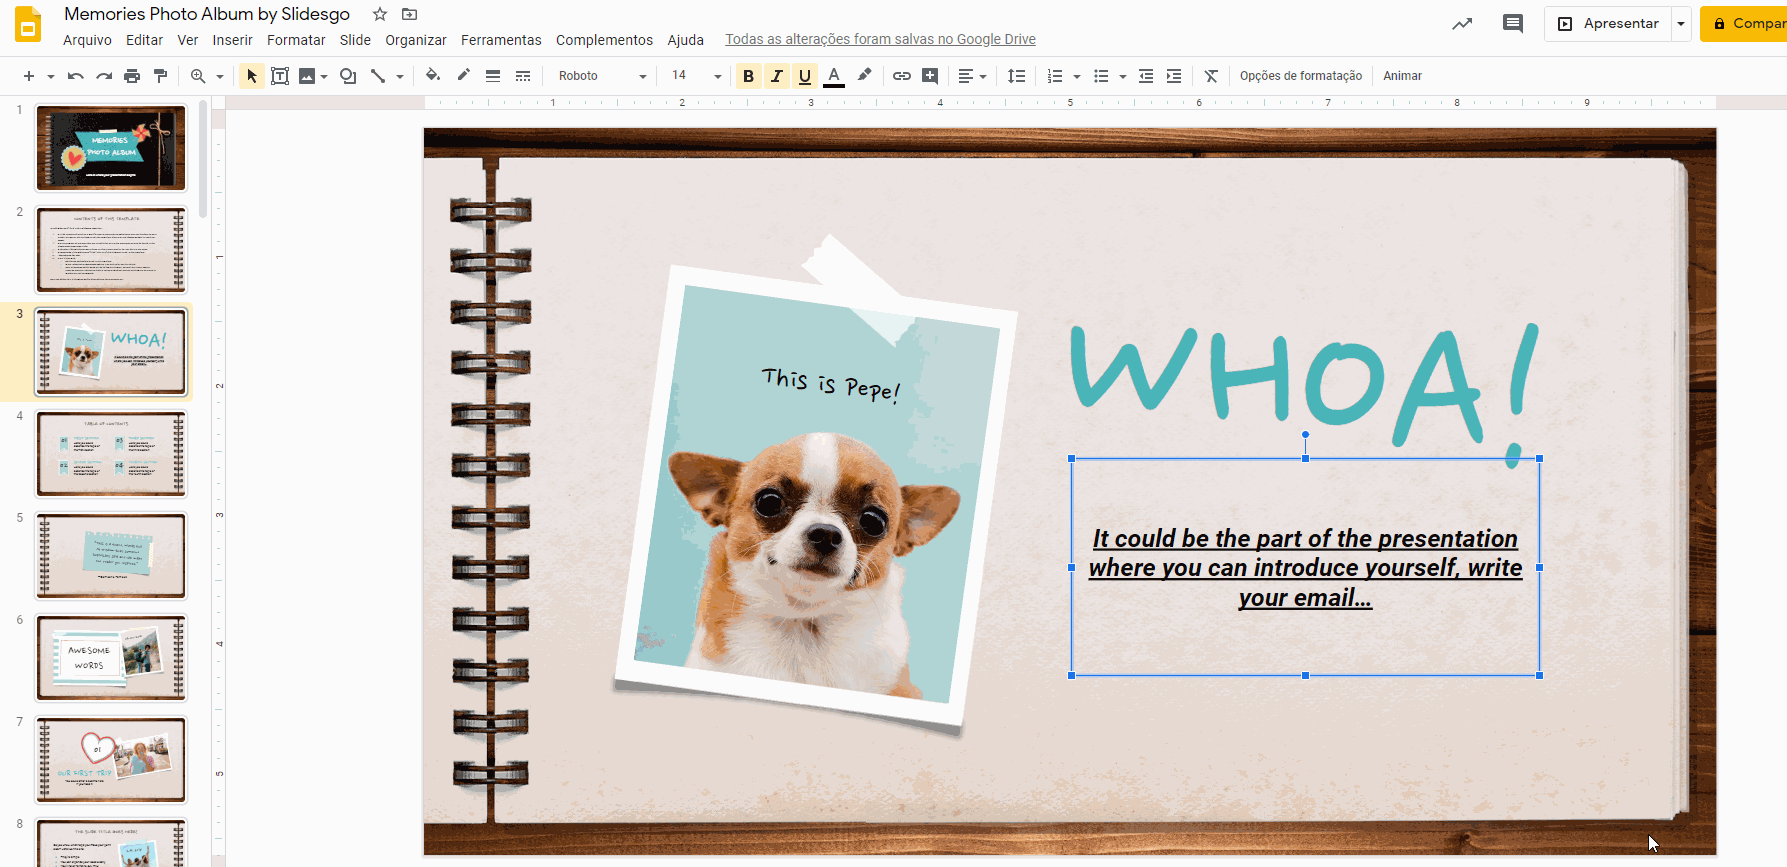
Task: Toggle underline formatting off
Action: (805, 76)
